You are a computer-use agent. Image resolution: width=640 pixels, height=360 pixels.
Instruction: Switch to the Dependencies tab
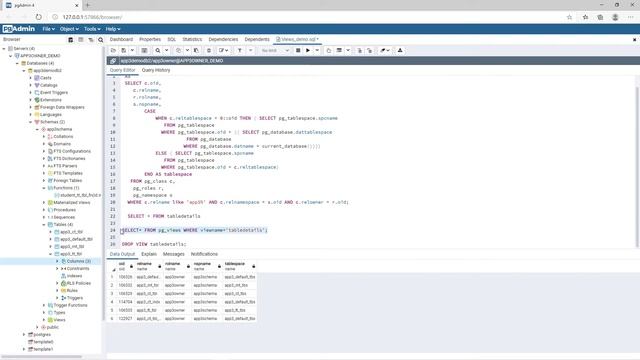223,39
